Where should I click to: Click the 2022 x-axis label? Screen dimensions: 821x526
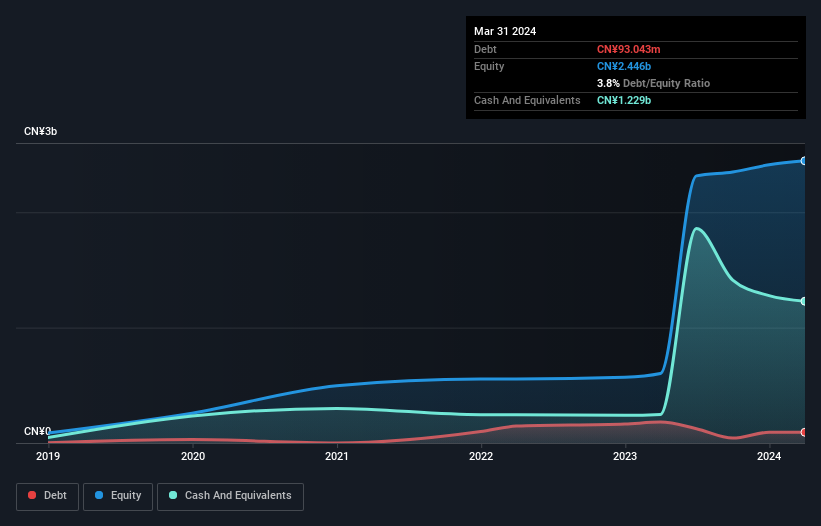481,456
